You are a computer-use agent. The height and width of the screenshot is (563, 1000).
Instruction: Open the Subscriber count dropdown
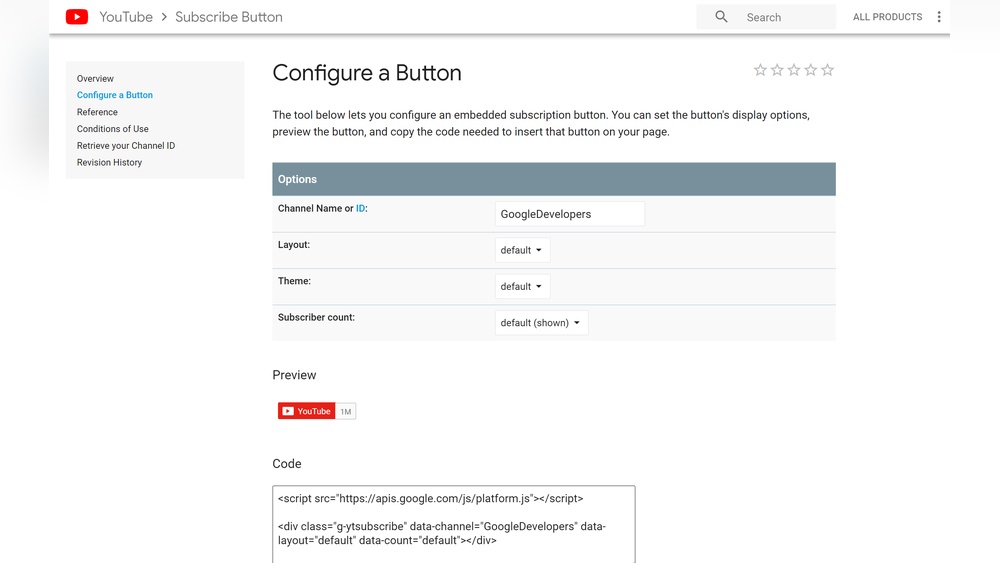pyautogui.click(x=541, y=323)
